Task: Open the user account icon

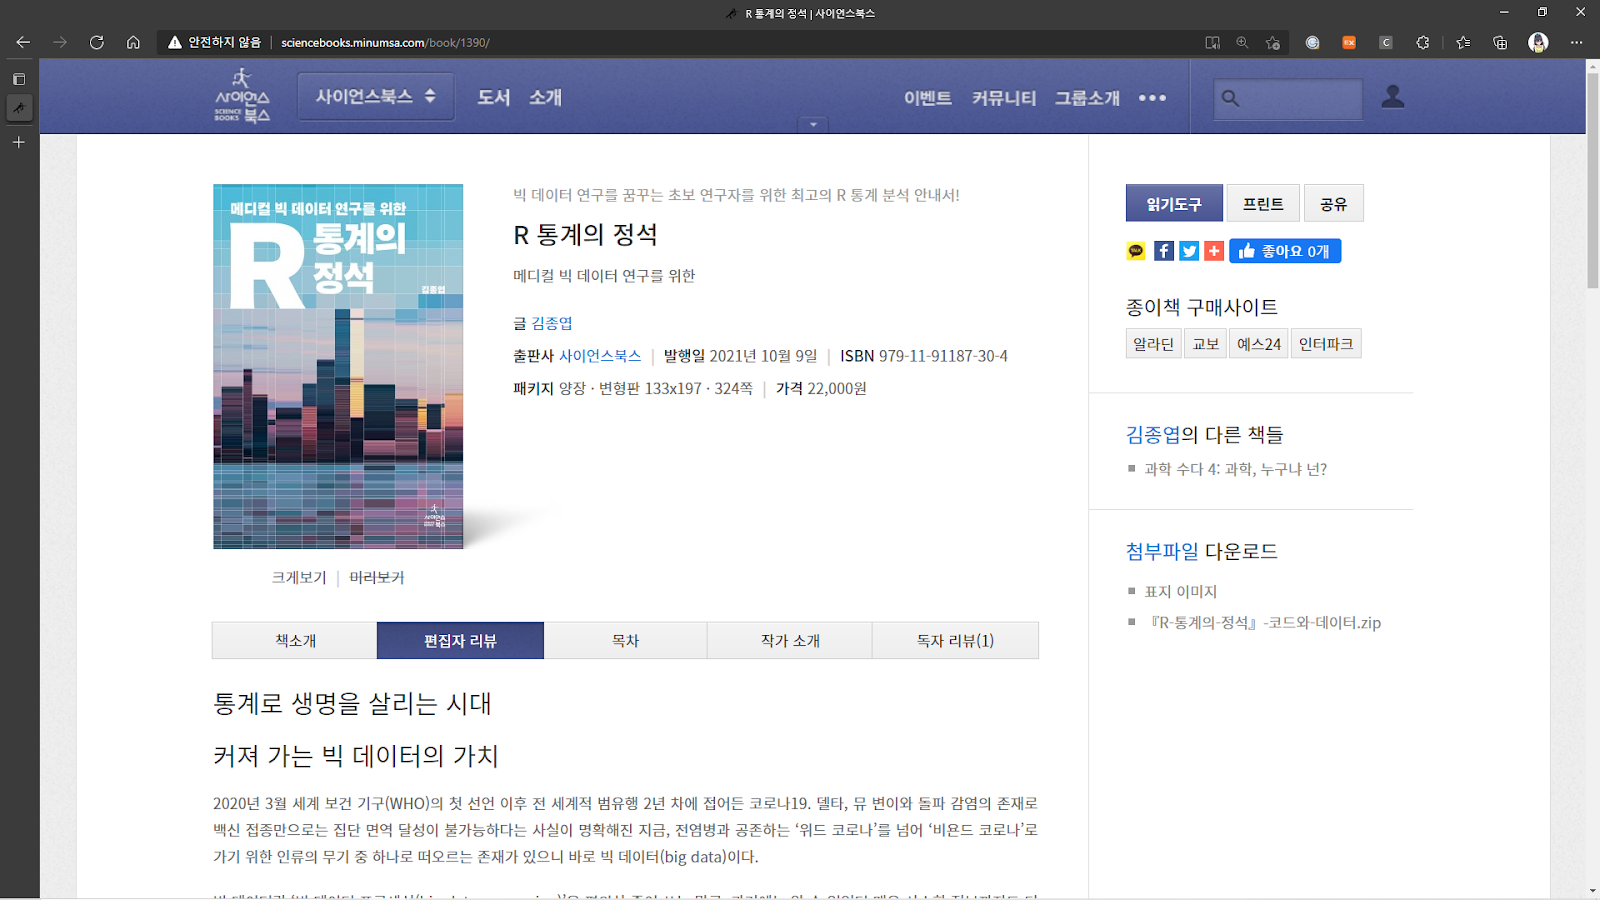Action: (x=1393, y=96)
